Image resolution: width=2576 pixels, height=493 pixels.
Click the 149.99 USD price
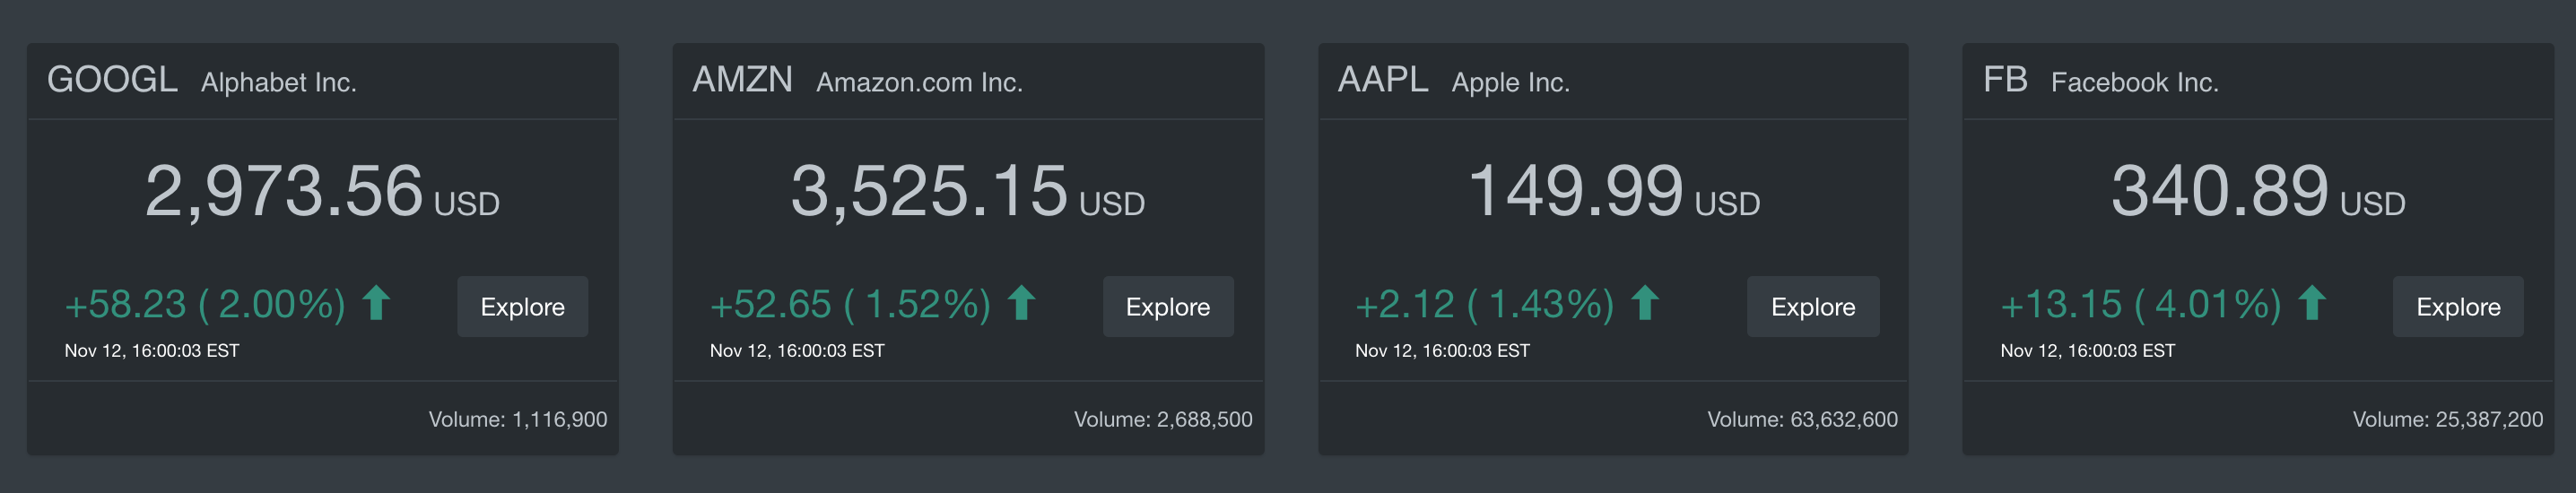[x=1613, y=191]
